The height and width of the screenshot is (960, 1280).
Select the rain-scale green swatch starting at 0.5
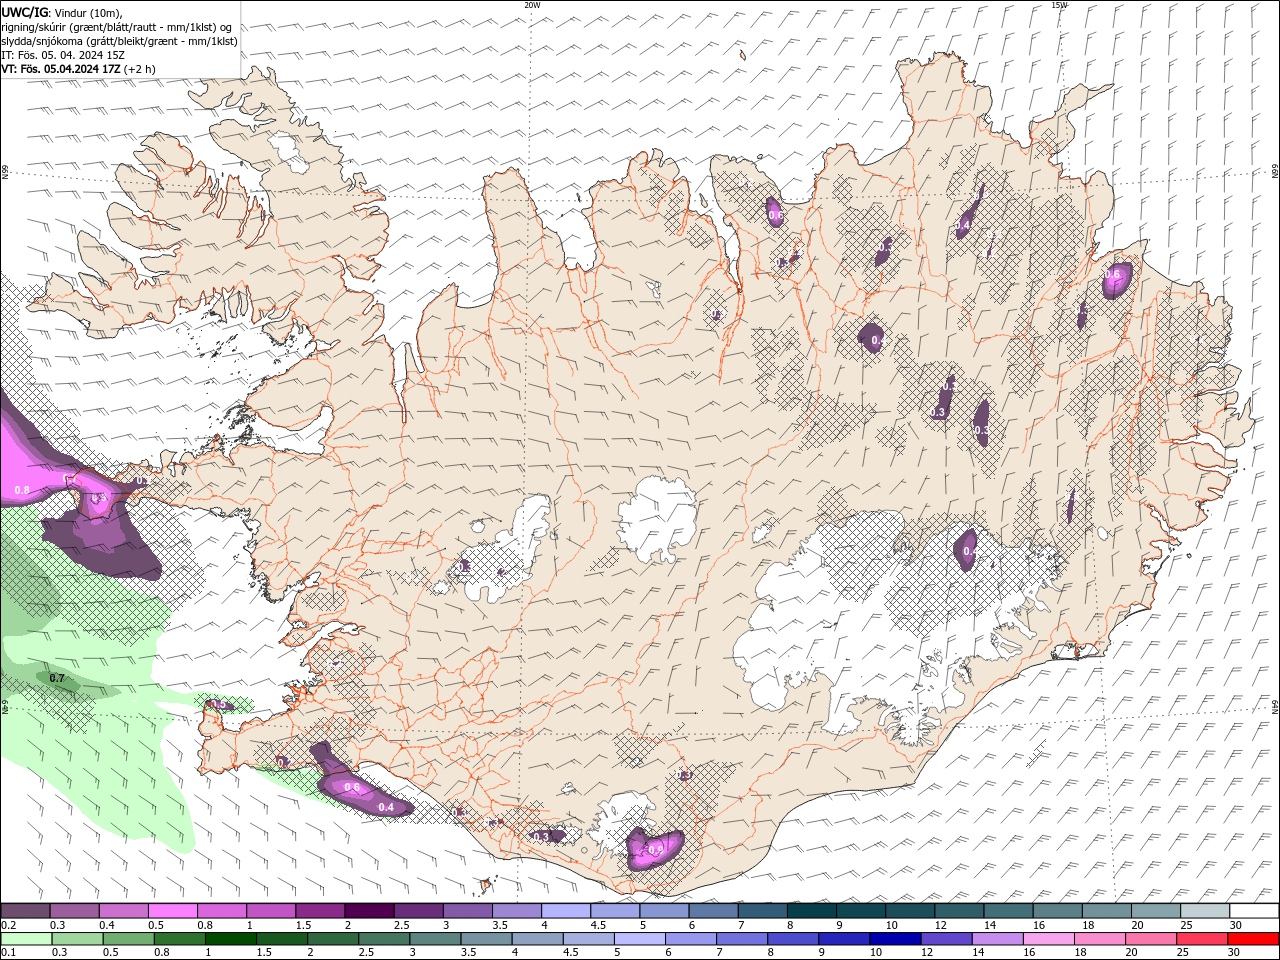(x=128, y=939)
